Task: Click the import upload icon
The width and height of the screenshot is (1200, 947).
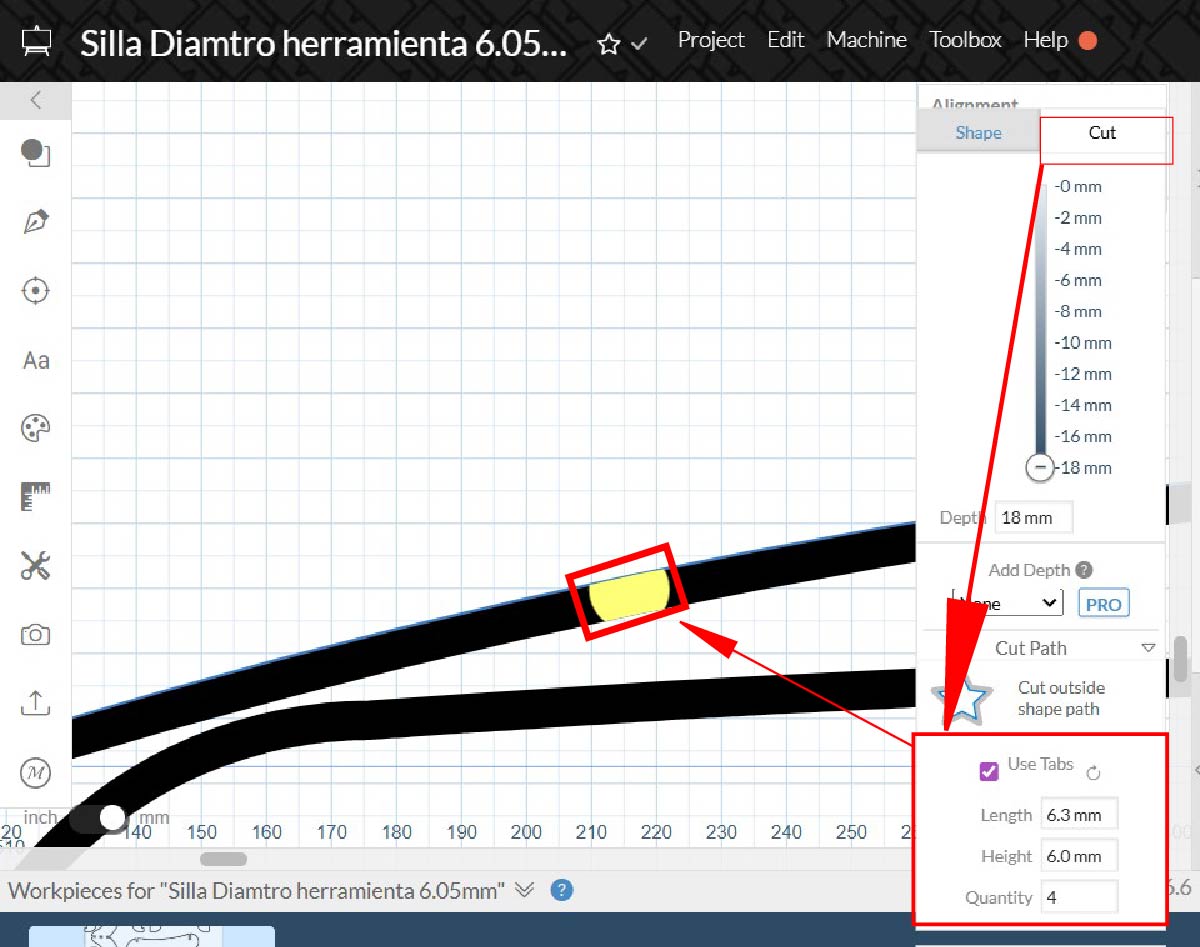Action: click(x=36, y=703)
